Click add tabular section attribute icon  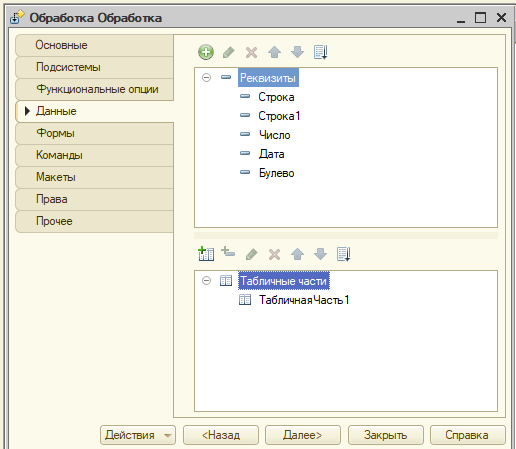228,252
